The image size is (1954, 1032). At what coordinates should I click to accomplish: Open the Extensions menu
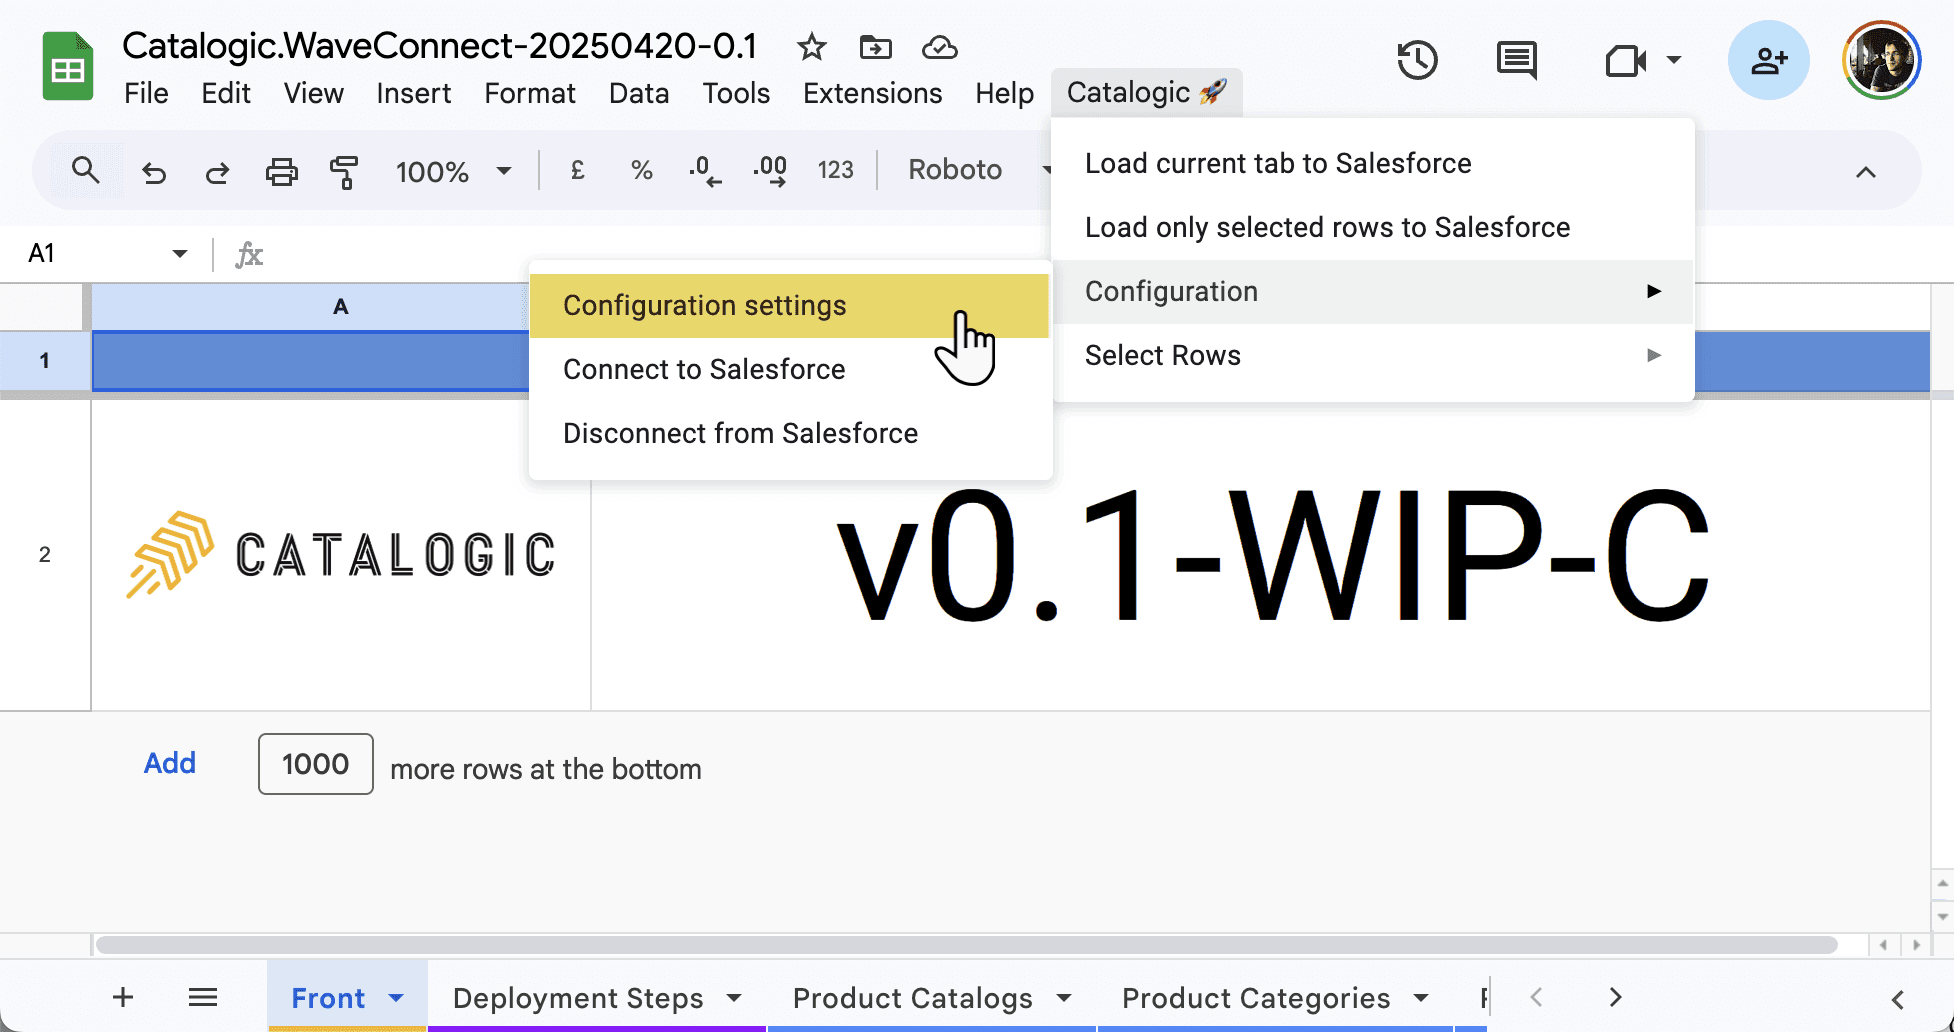tap(872, 93)
